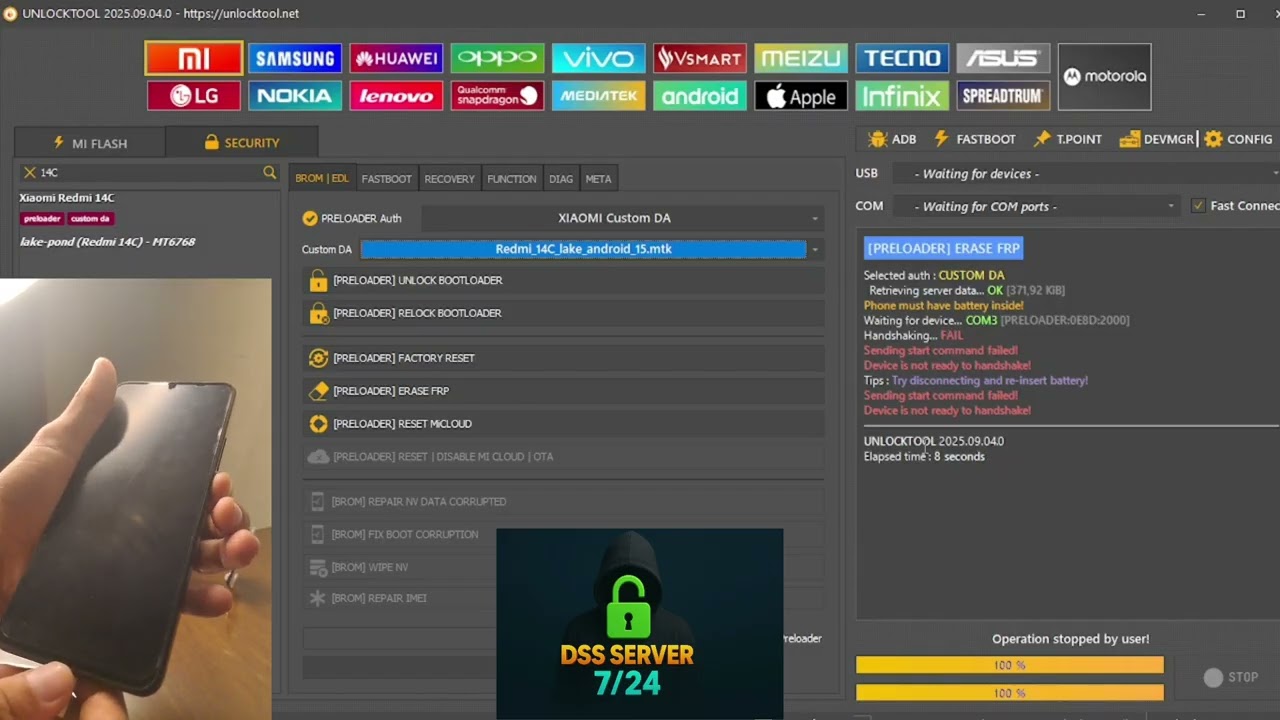Image resolution: width=1280 pixels, height=720 pixels.
Task: Select the Nokia brand icon
Action: pos(295,96)
